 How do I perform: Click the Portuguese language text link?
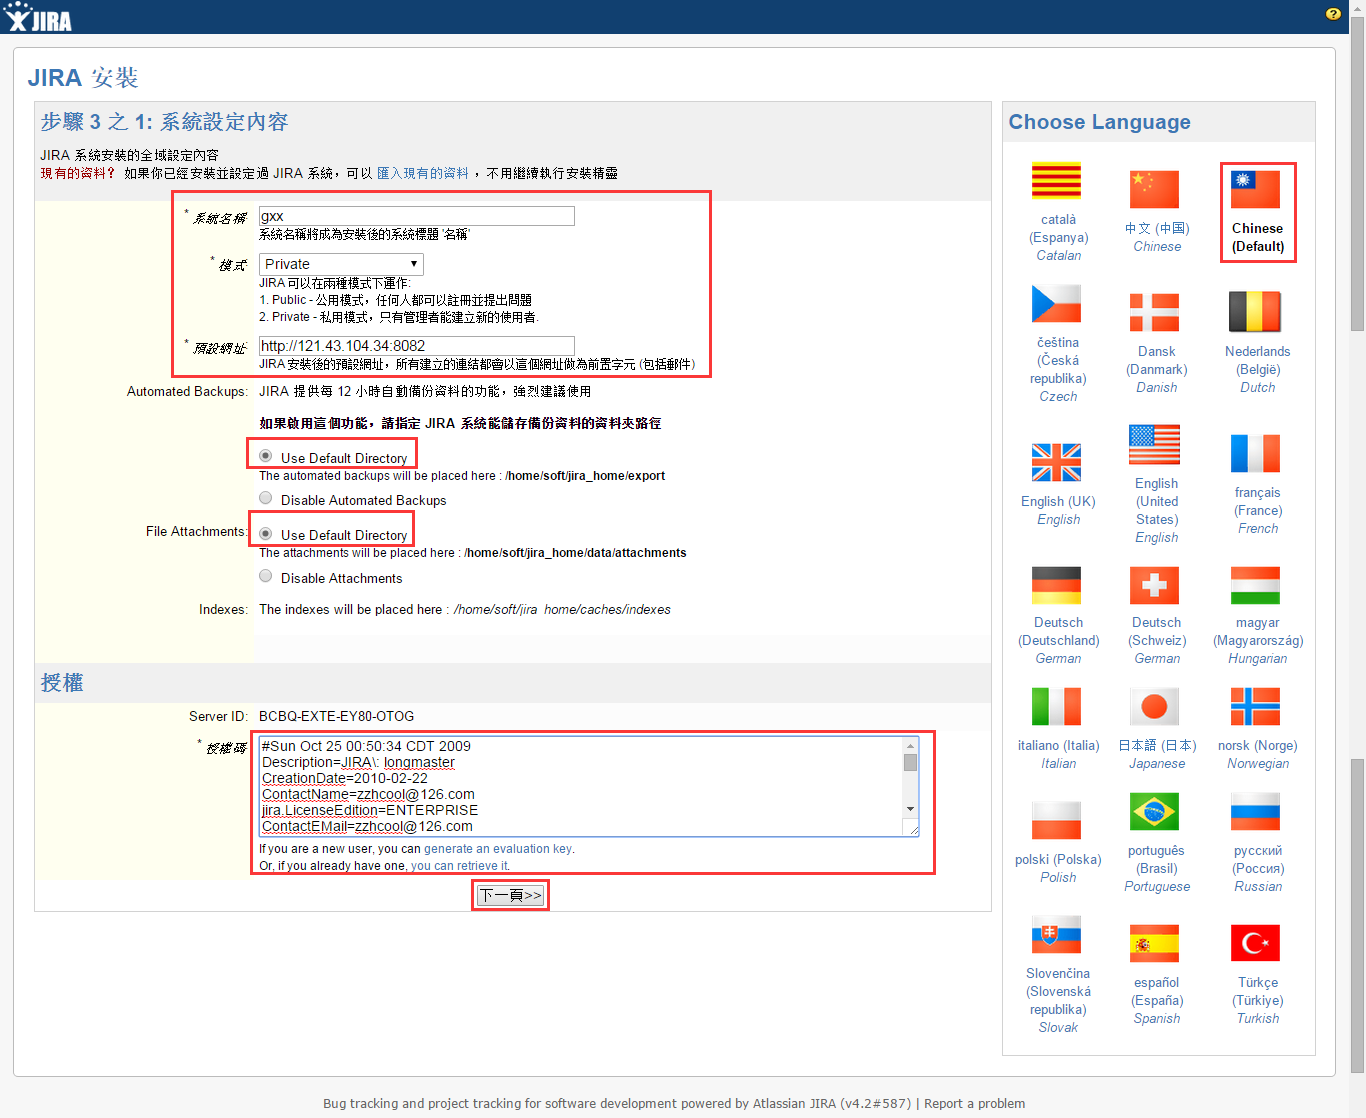tap(1157, 887)
